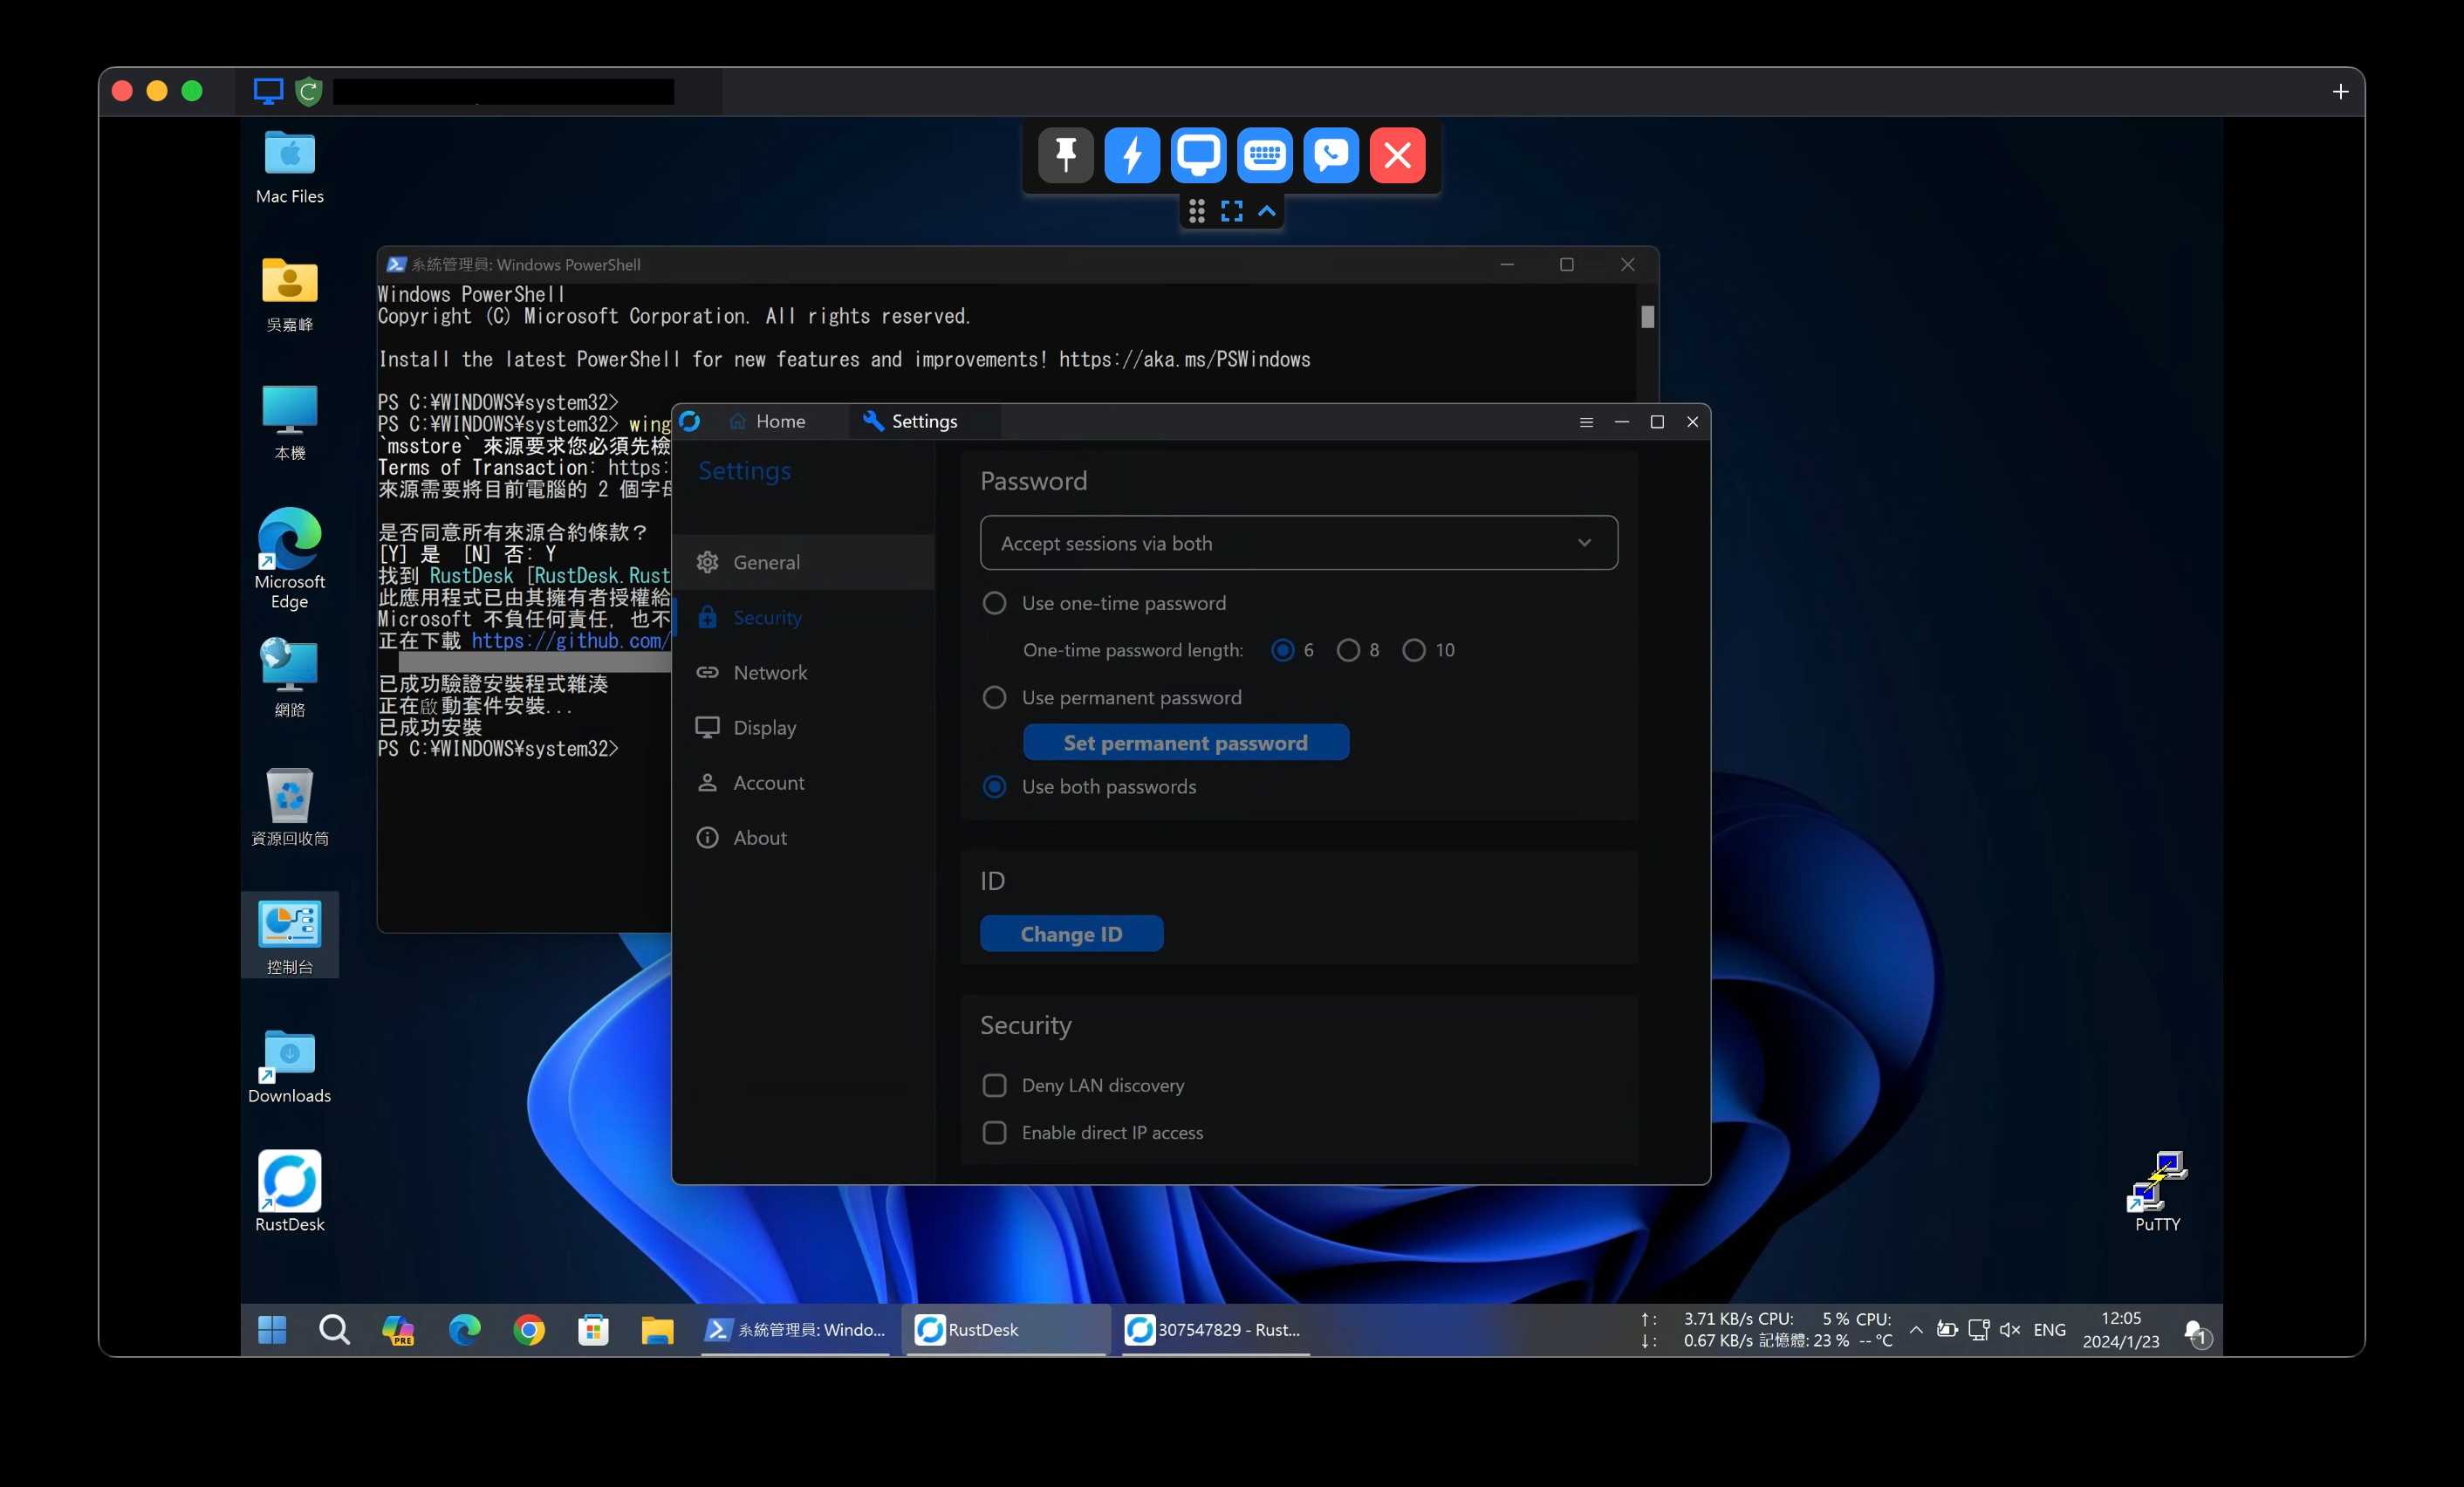Enable direct IP access checkbox
Viewport: 2464px width, 1487px height.
[994, 1132]
